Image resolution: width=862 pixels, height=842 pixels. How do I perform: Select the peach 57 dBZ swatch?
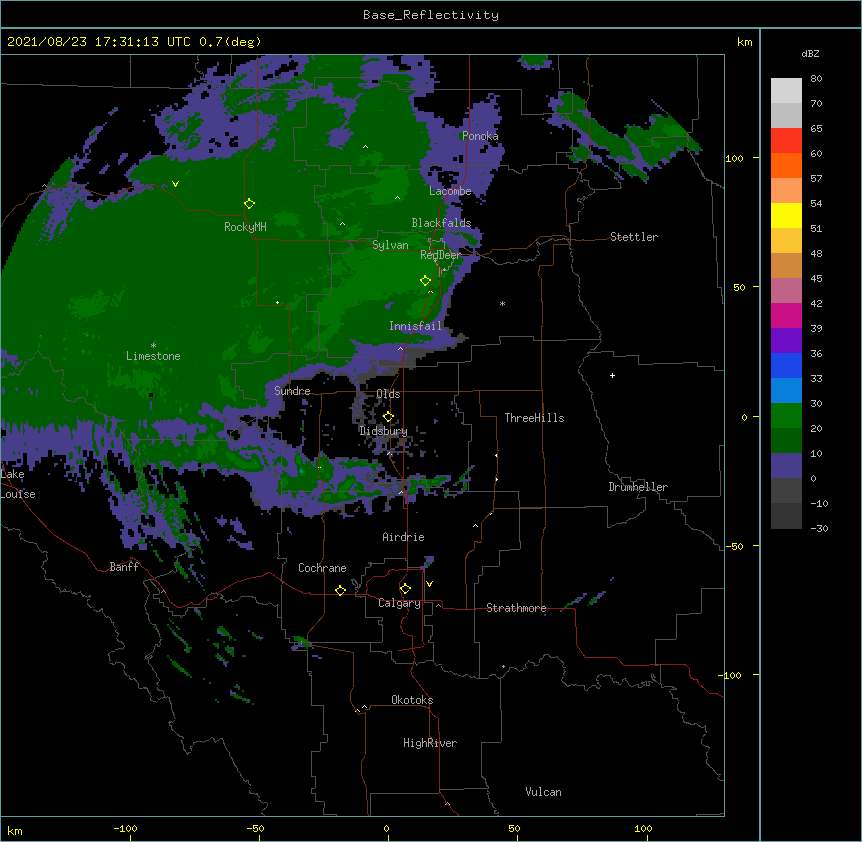pyautogui.click(x=786, y=191)
